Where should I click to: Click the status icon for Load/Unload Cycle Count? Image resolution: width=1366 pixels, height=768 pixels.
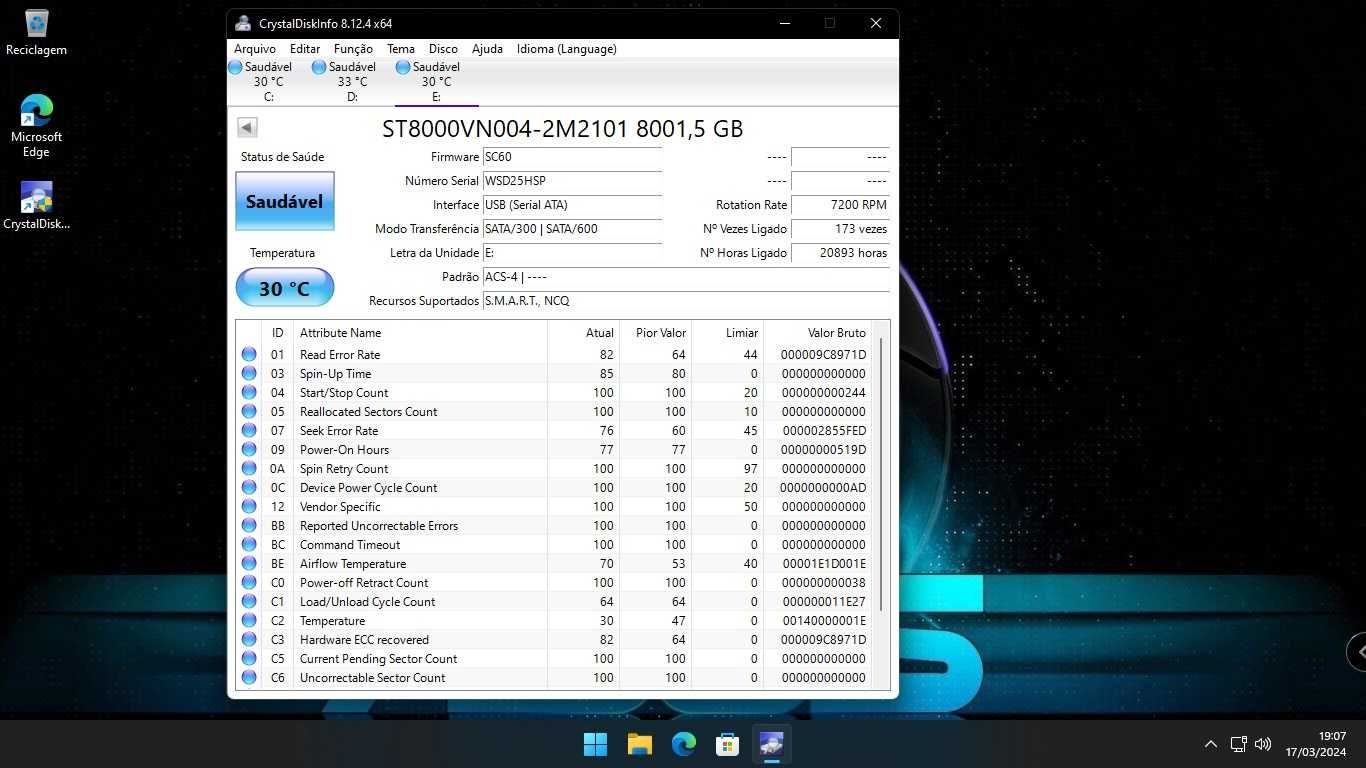pos(249,602)
